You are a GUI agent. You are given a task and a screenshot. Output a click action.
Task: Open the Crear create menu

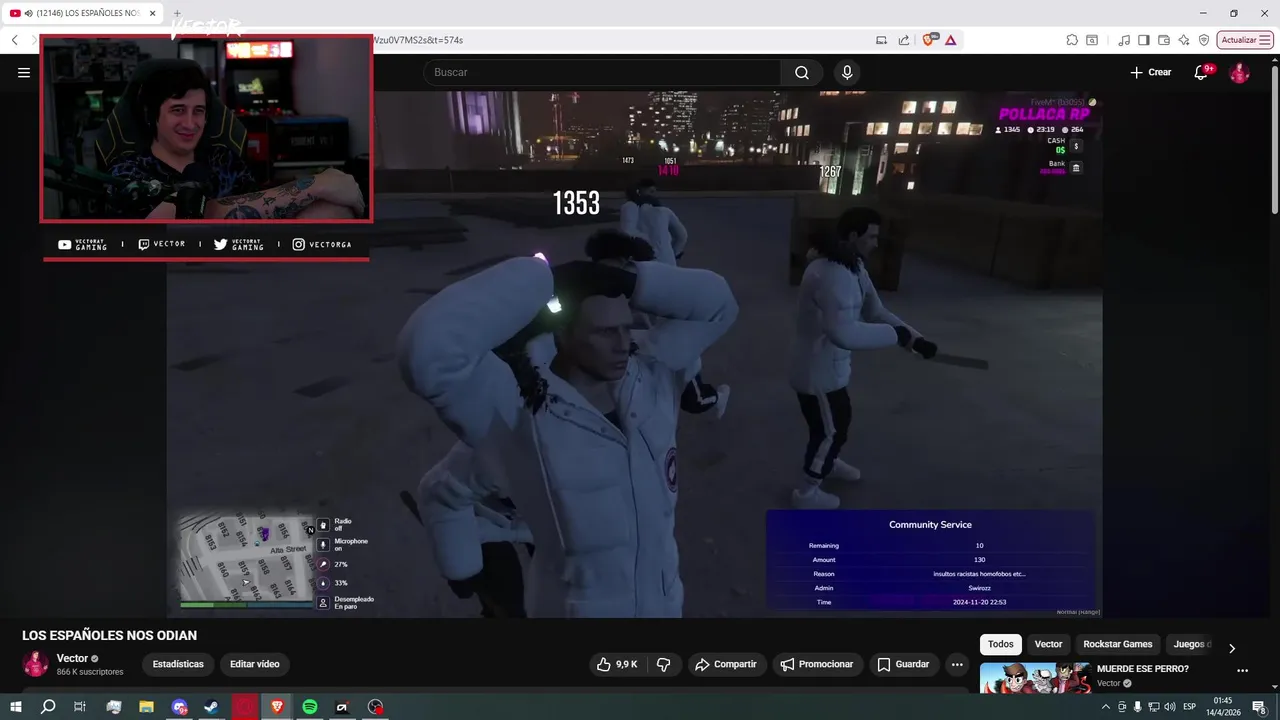click(x=1150, y=72)
